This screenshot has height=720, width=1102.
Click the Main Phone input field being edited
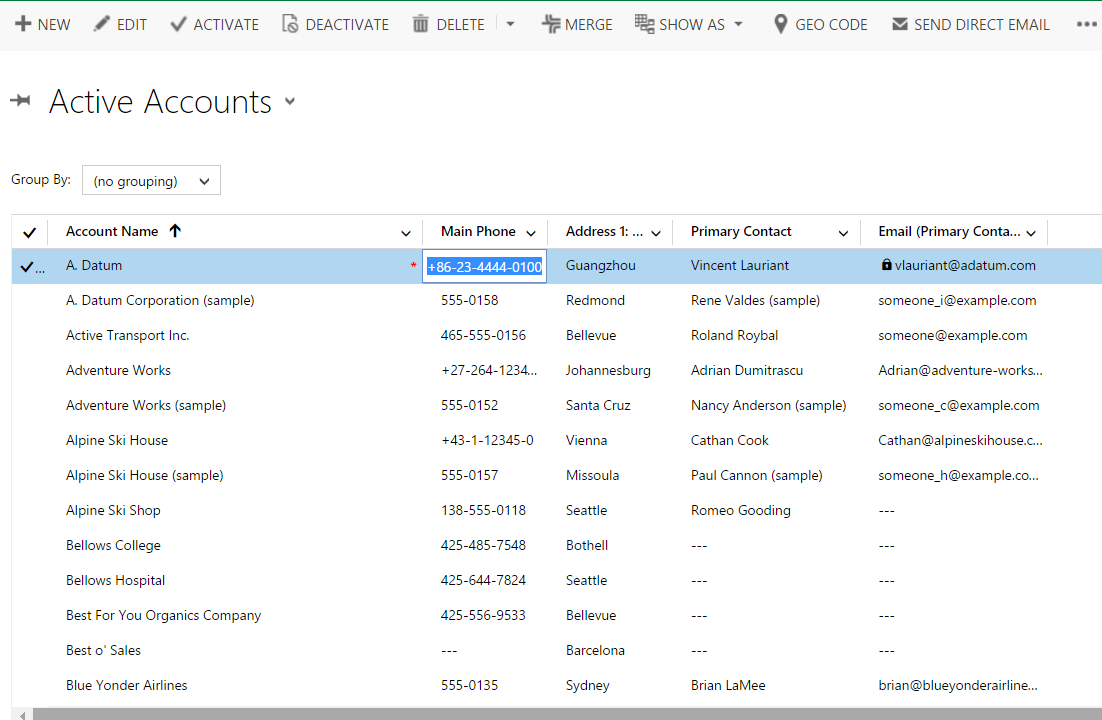click(x=484, y=265)
